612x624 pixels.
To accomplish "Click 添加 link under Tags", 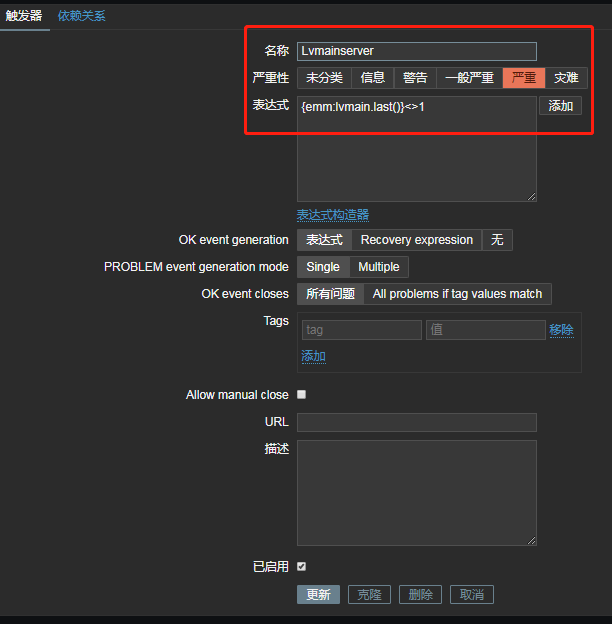I will [x=314, y=356].
